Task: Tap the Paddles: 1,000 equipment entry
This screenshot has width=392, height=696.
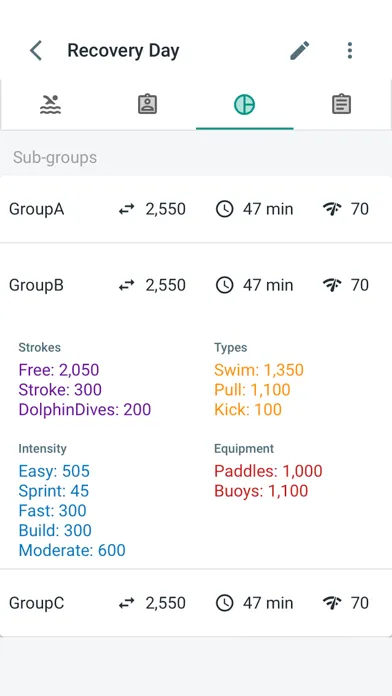Action: coord(268,471)
